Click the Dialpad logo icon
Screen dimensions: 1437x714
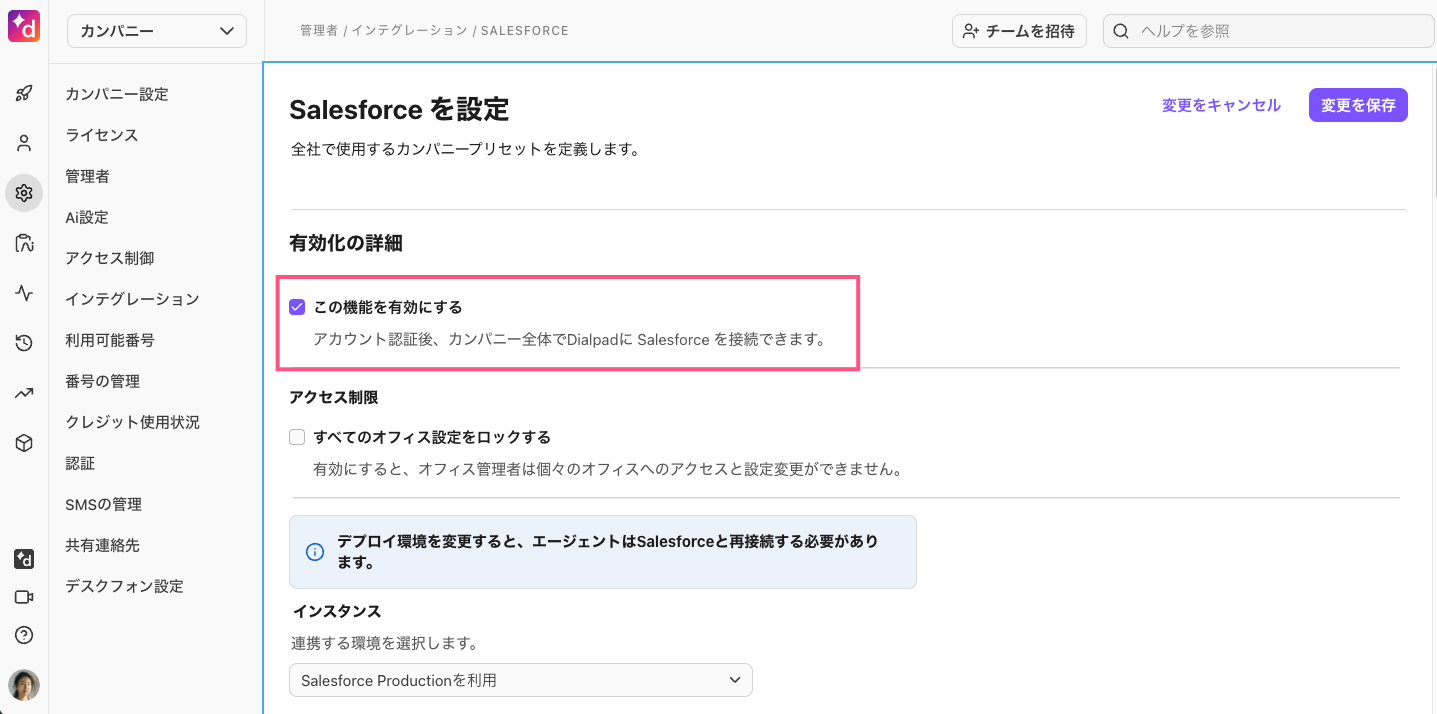tap(24, 25)
